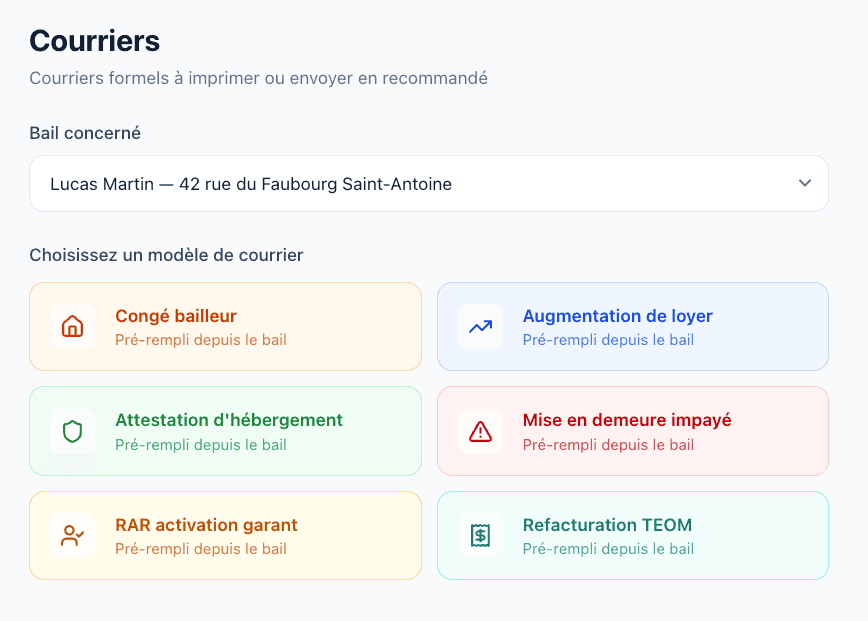This screenshot has width=868, height=621.
Task: Click 'Pré-rempli depuis le bail' under Mise en demeure
Action: 608,445
